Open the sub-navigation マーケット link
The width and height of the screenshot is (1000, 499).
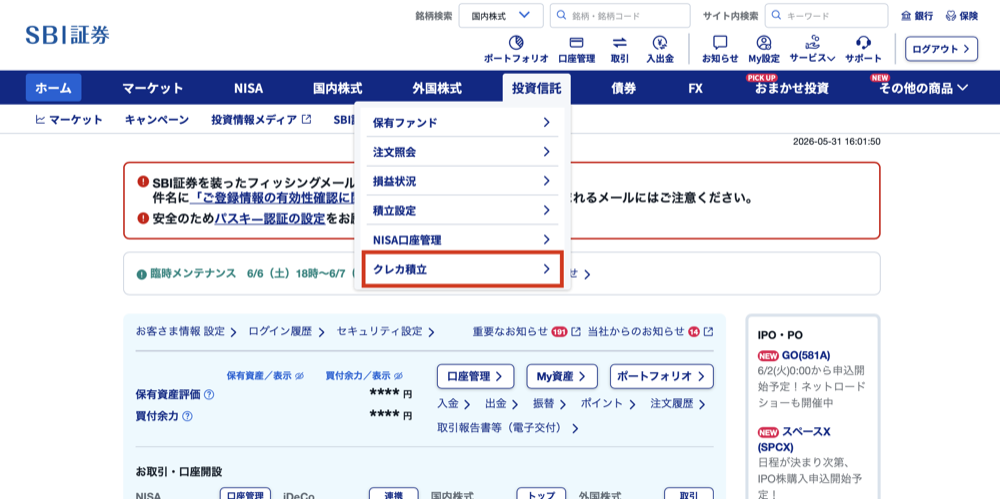click(69, 119)
